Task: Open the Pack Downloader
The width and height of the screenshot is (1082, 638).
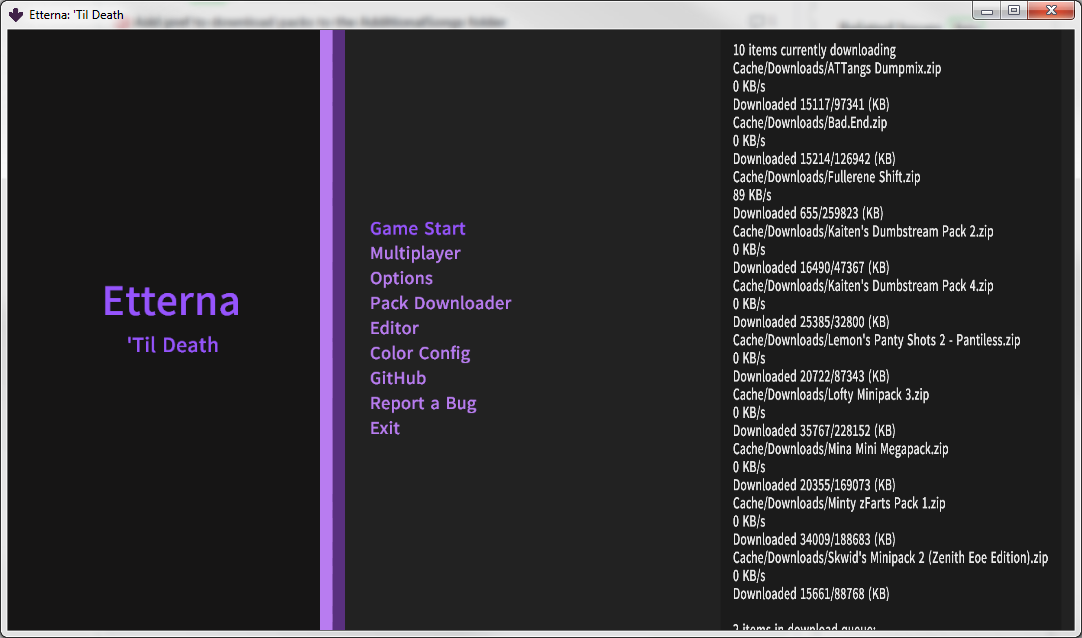Action: 440,303
